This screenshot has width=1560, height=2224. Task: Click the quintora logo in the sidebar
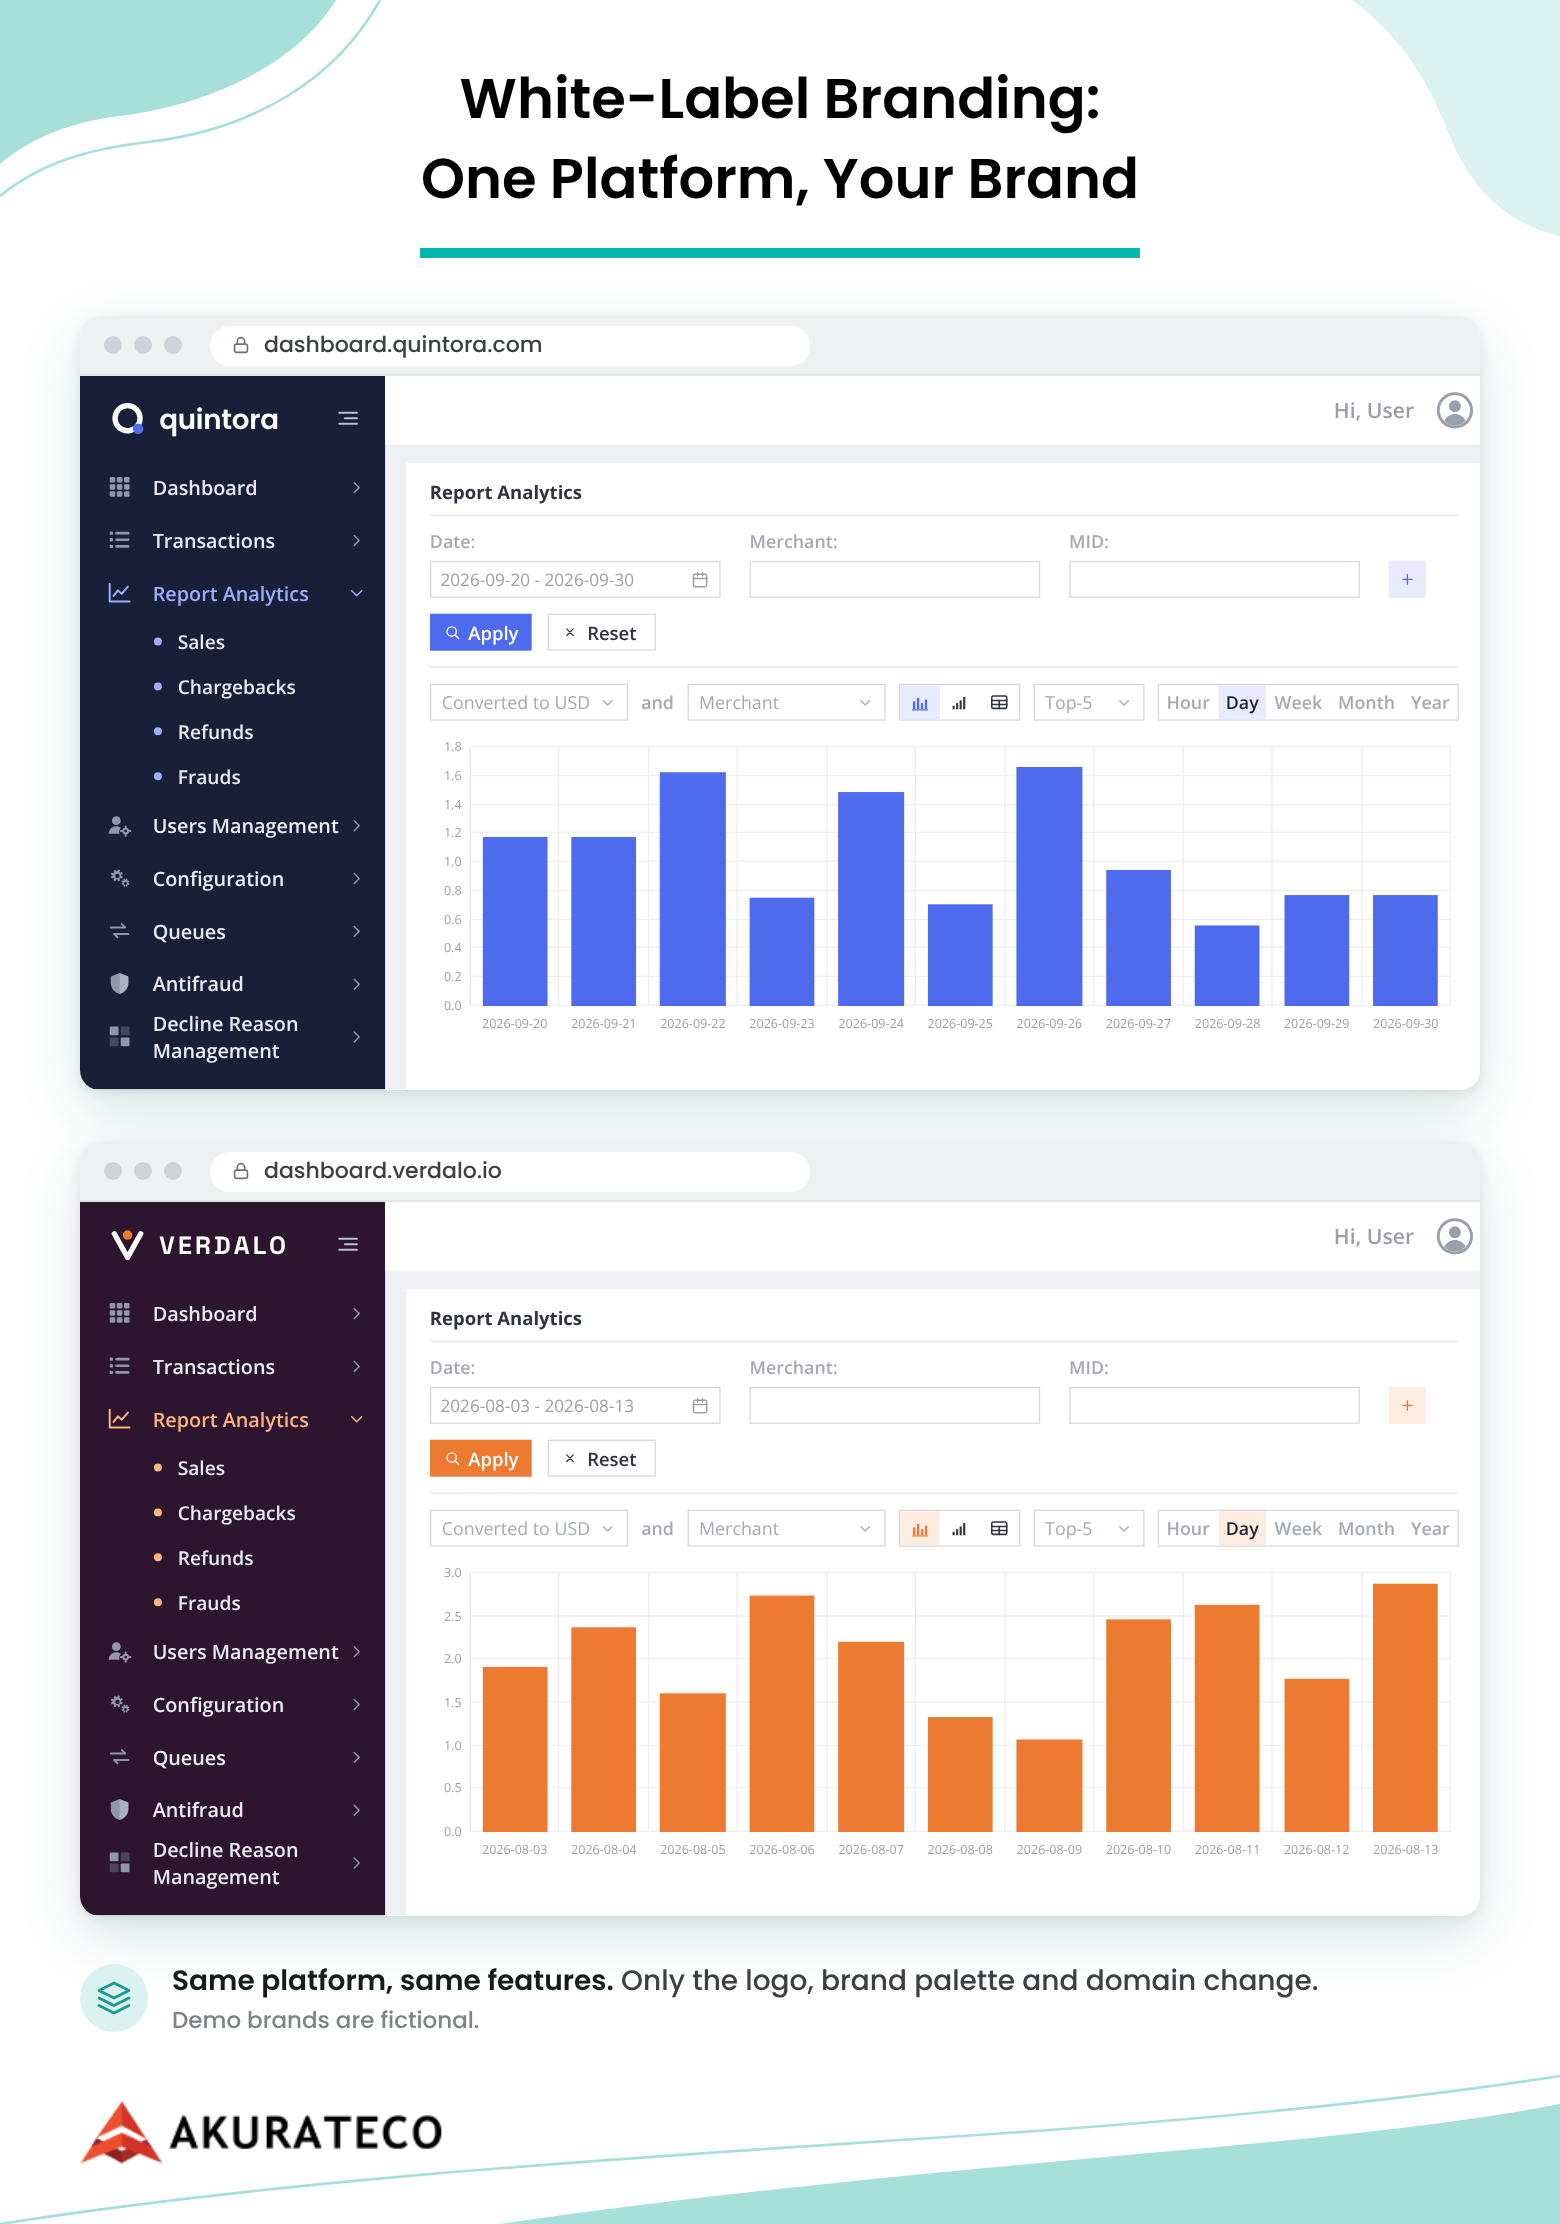coord(195,419)
